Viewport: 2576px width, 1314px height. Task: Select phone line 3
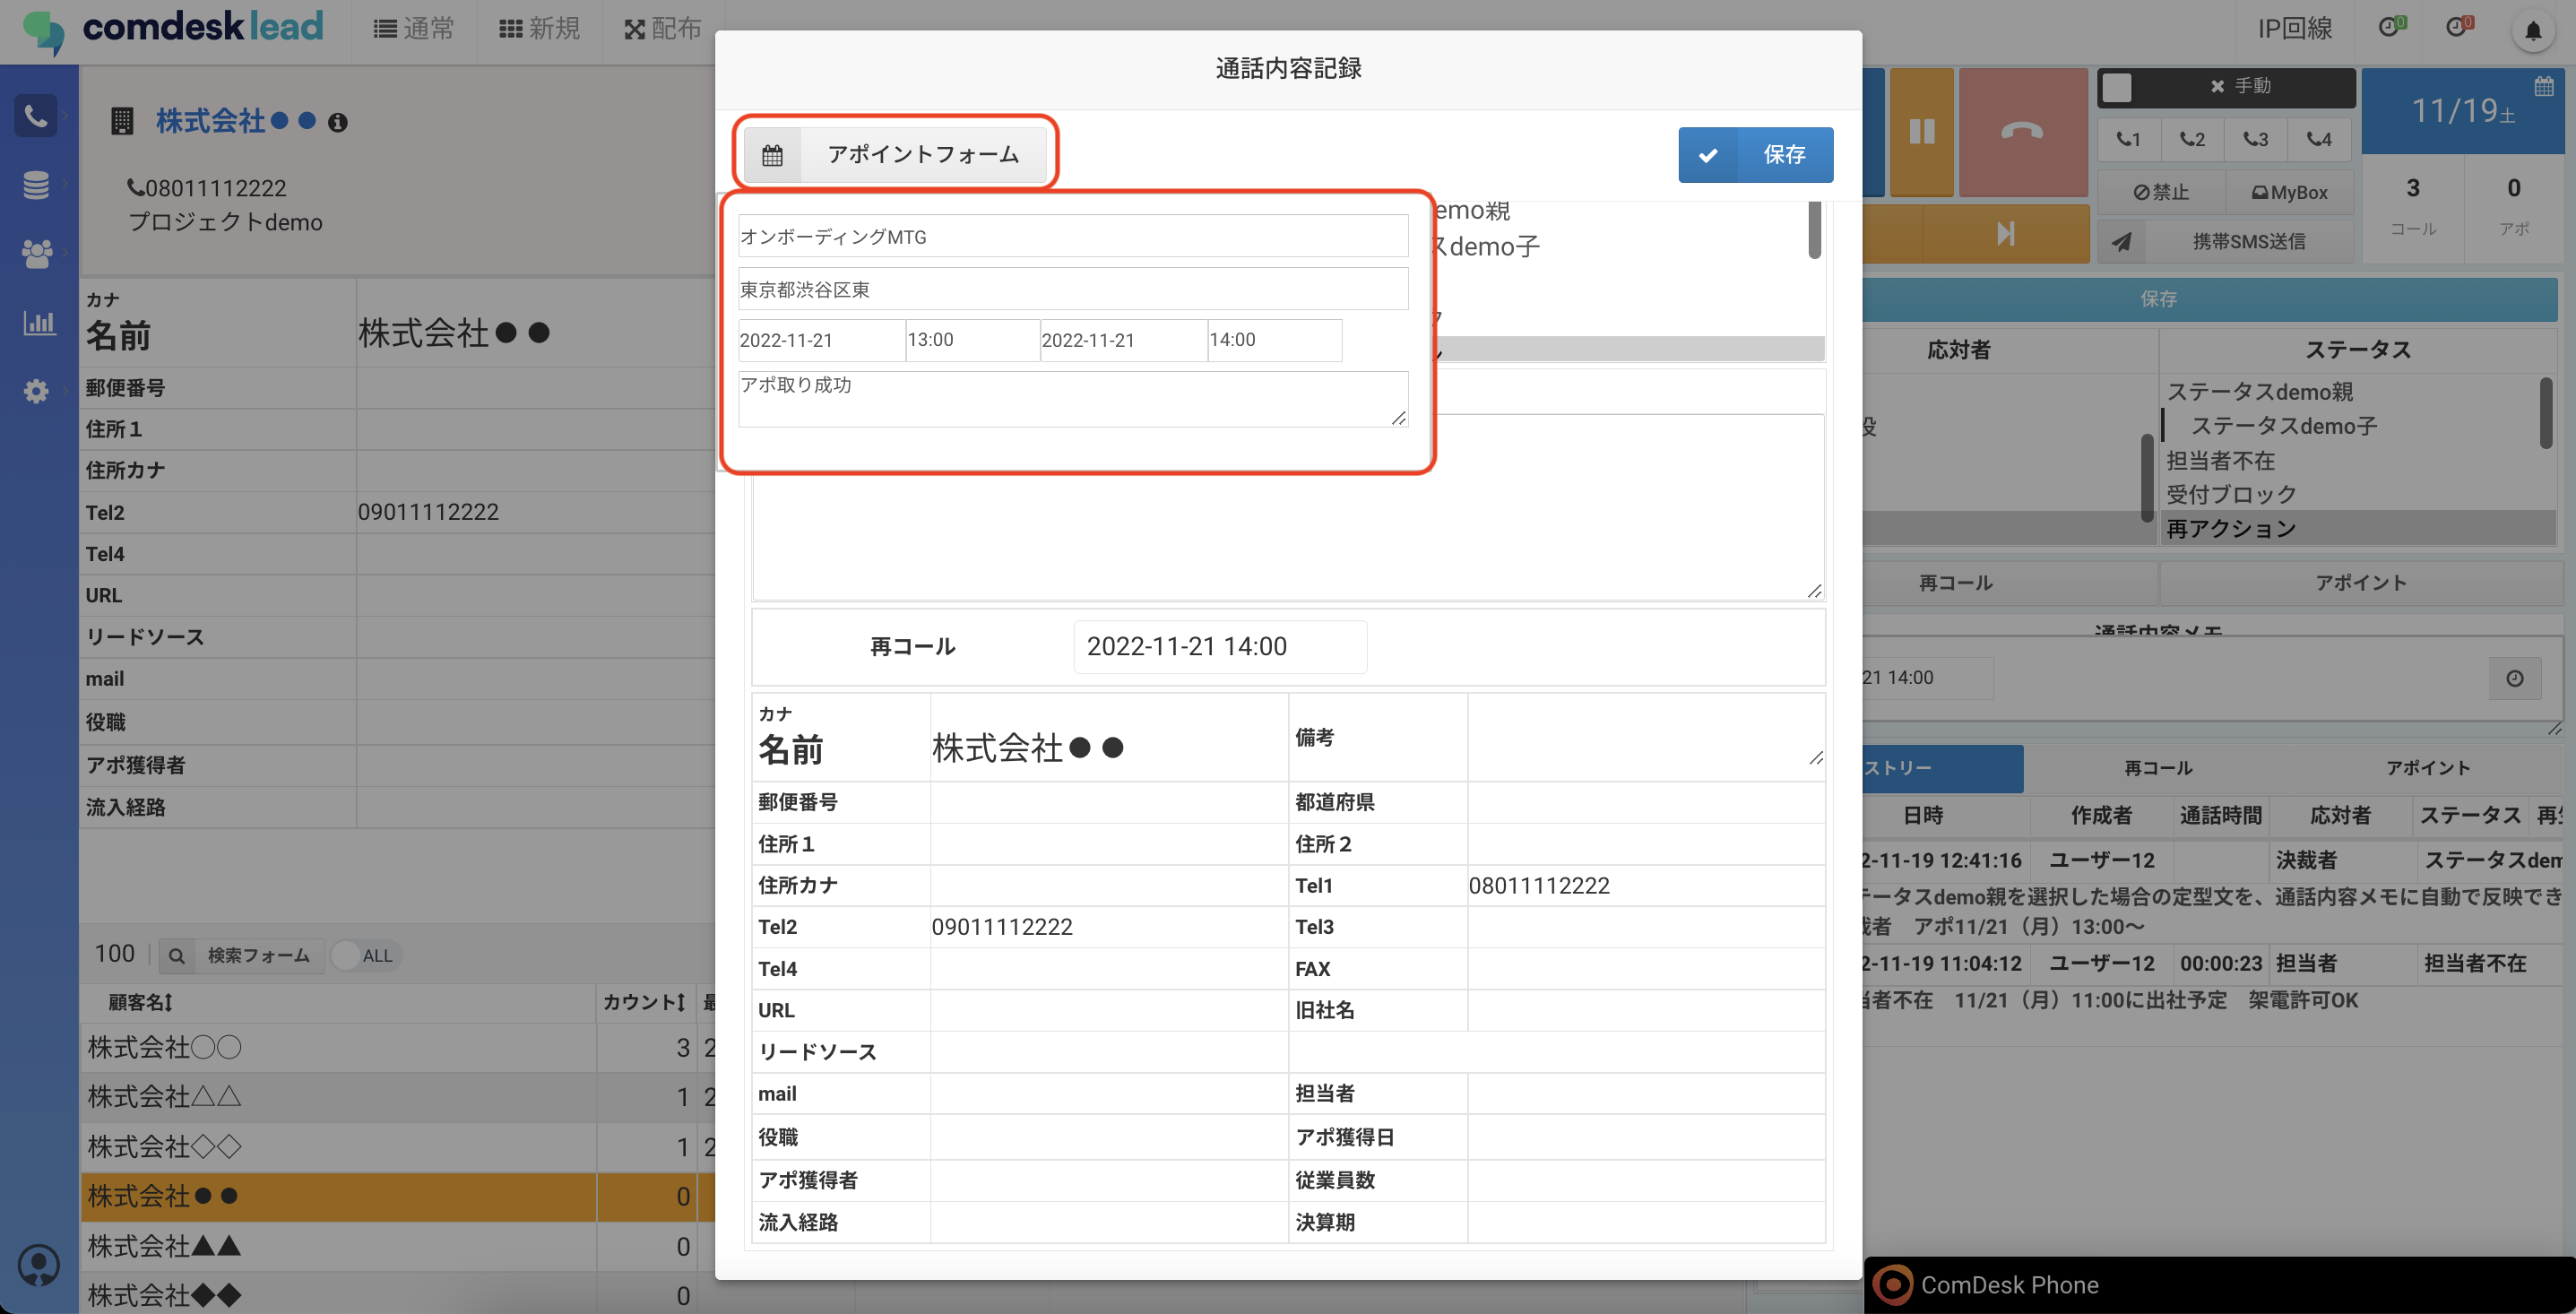tap(2256, 139)
